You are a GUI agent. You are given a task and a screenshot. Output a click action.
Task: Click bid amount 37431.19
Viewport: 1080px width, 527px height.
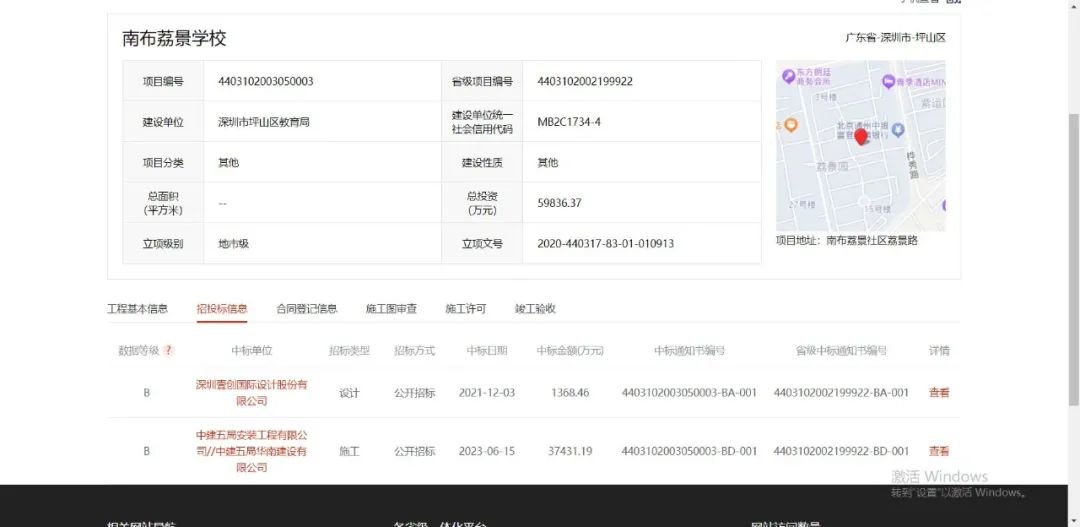click(570, 451)
